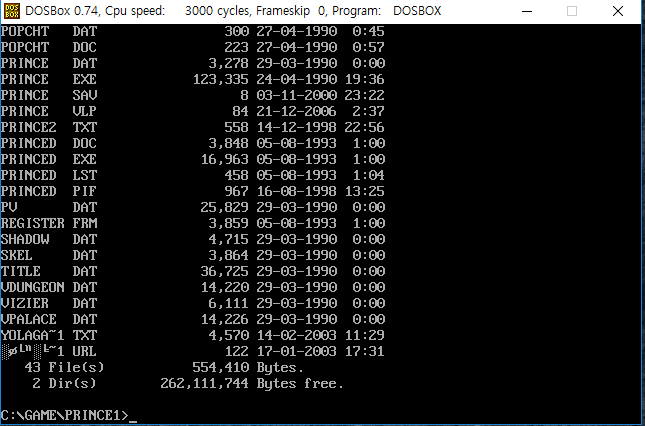The height and width of the screenshot is (426, 645).
Task: Click the PRINCE DAT file name
Action: [x=49, y=63]
